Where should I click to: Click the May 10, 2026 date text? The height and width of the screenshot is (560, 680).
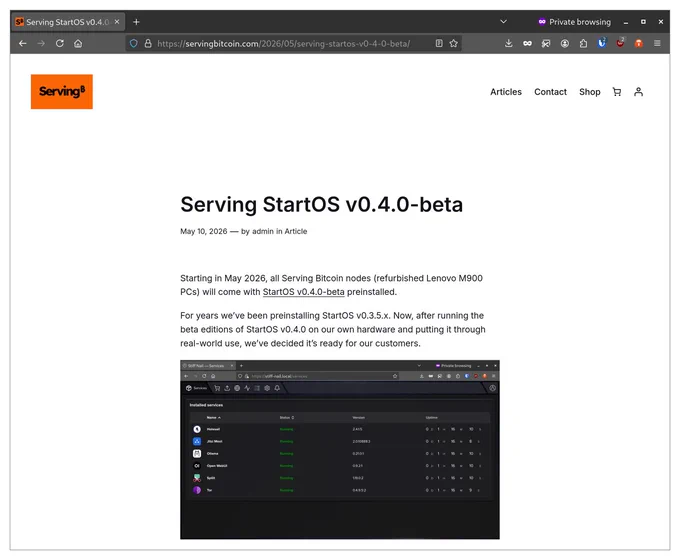point(203,231)
